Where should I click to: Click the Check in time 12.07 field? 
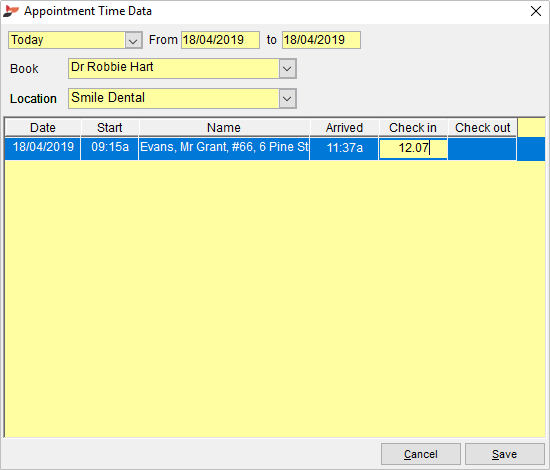coord(413,148)
